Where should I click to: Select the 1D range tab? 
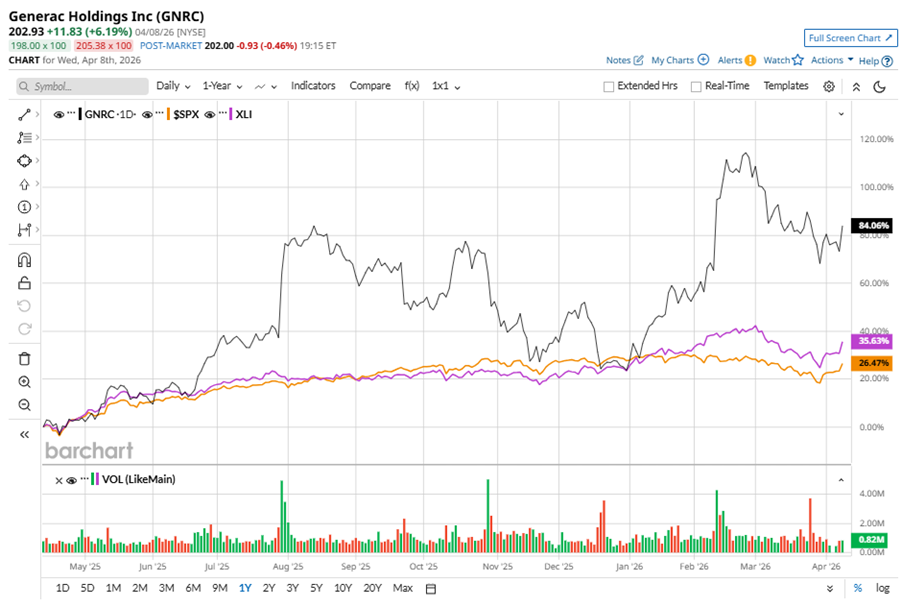62,588
